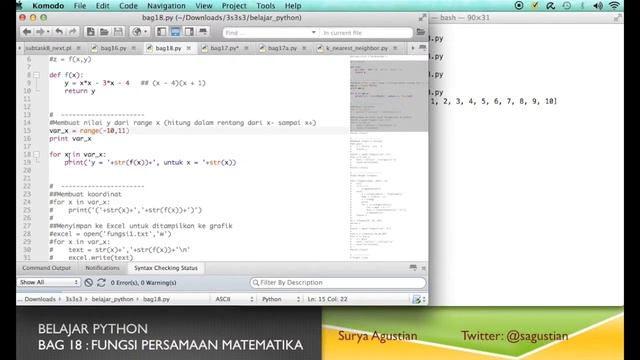Toggle the left pane visibility
640x360 pixels.
pyautogui.click(x=162, y=32)
